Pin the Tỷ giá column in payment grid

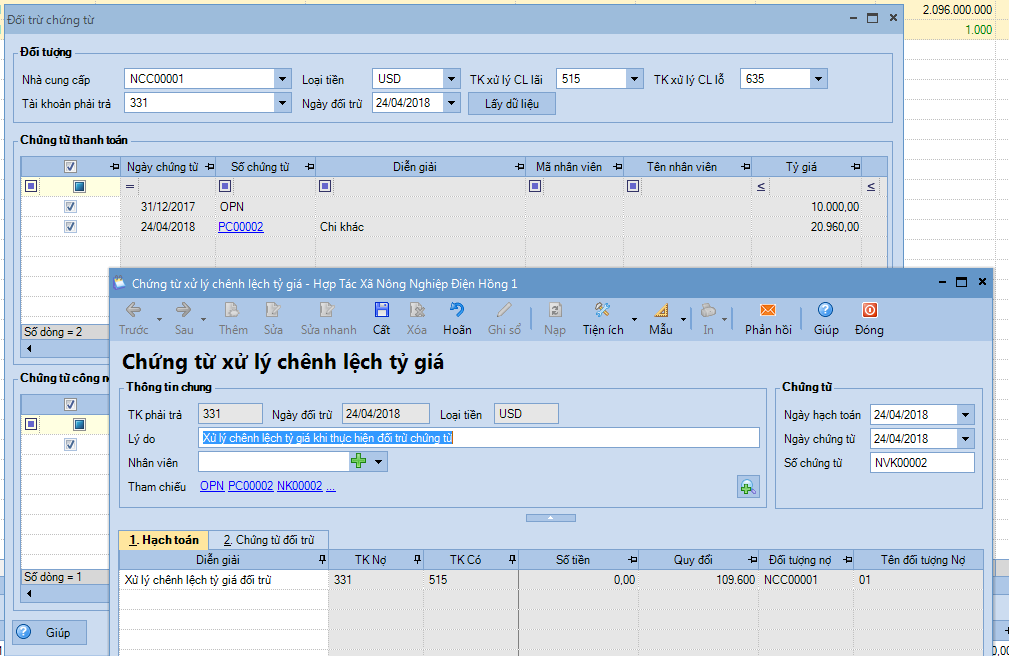[855, 167]
